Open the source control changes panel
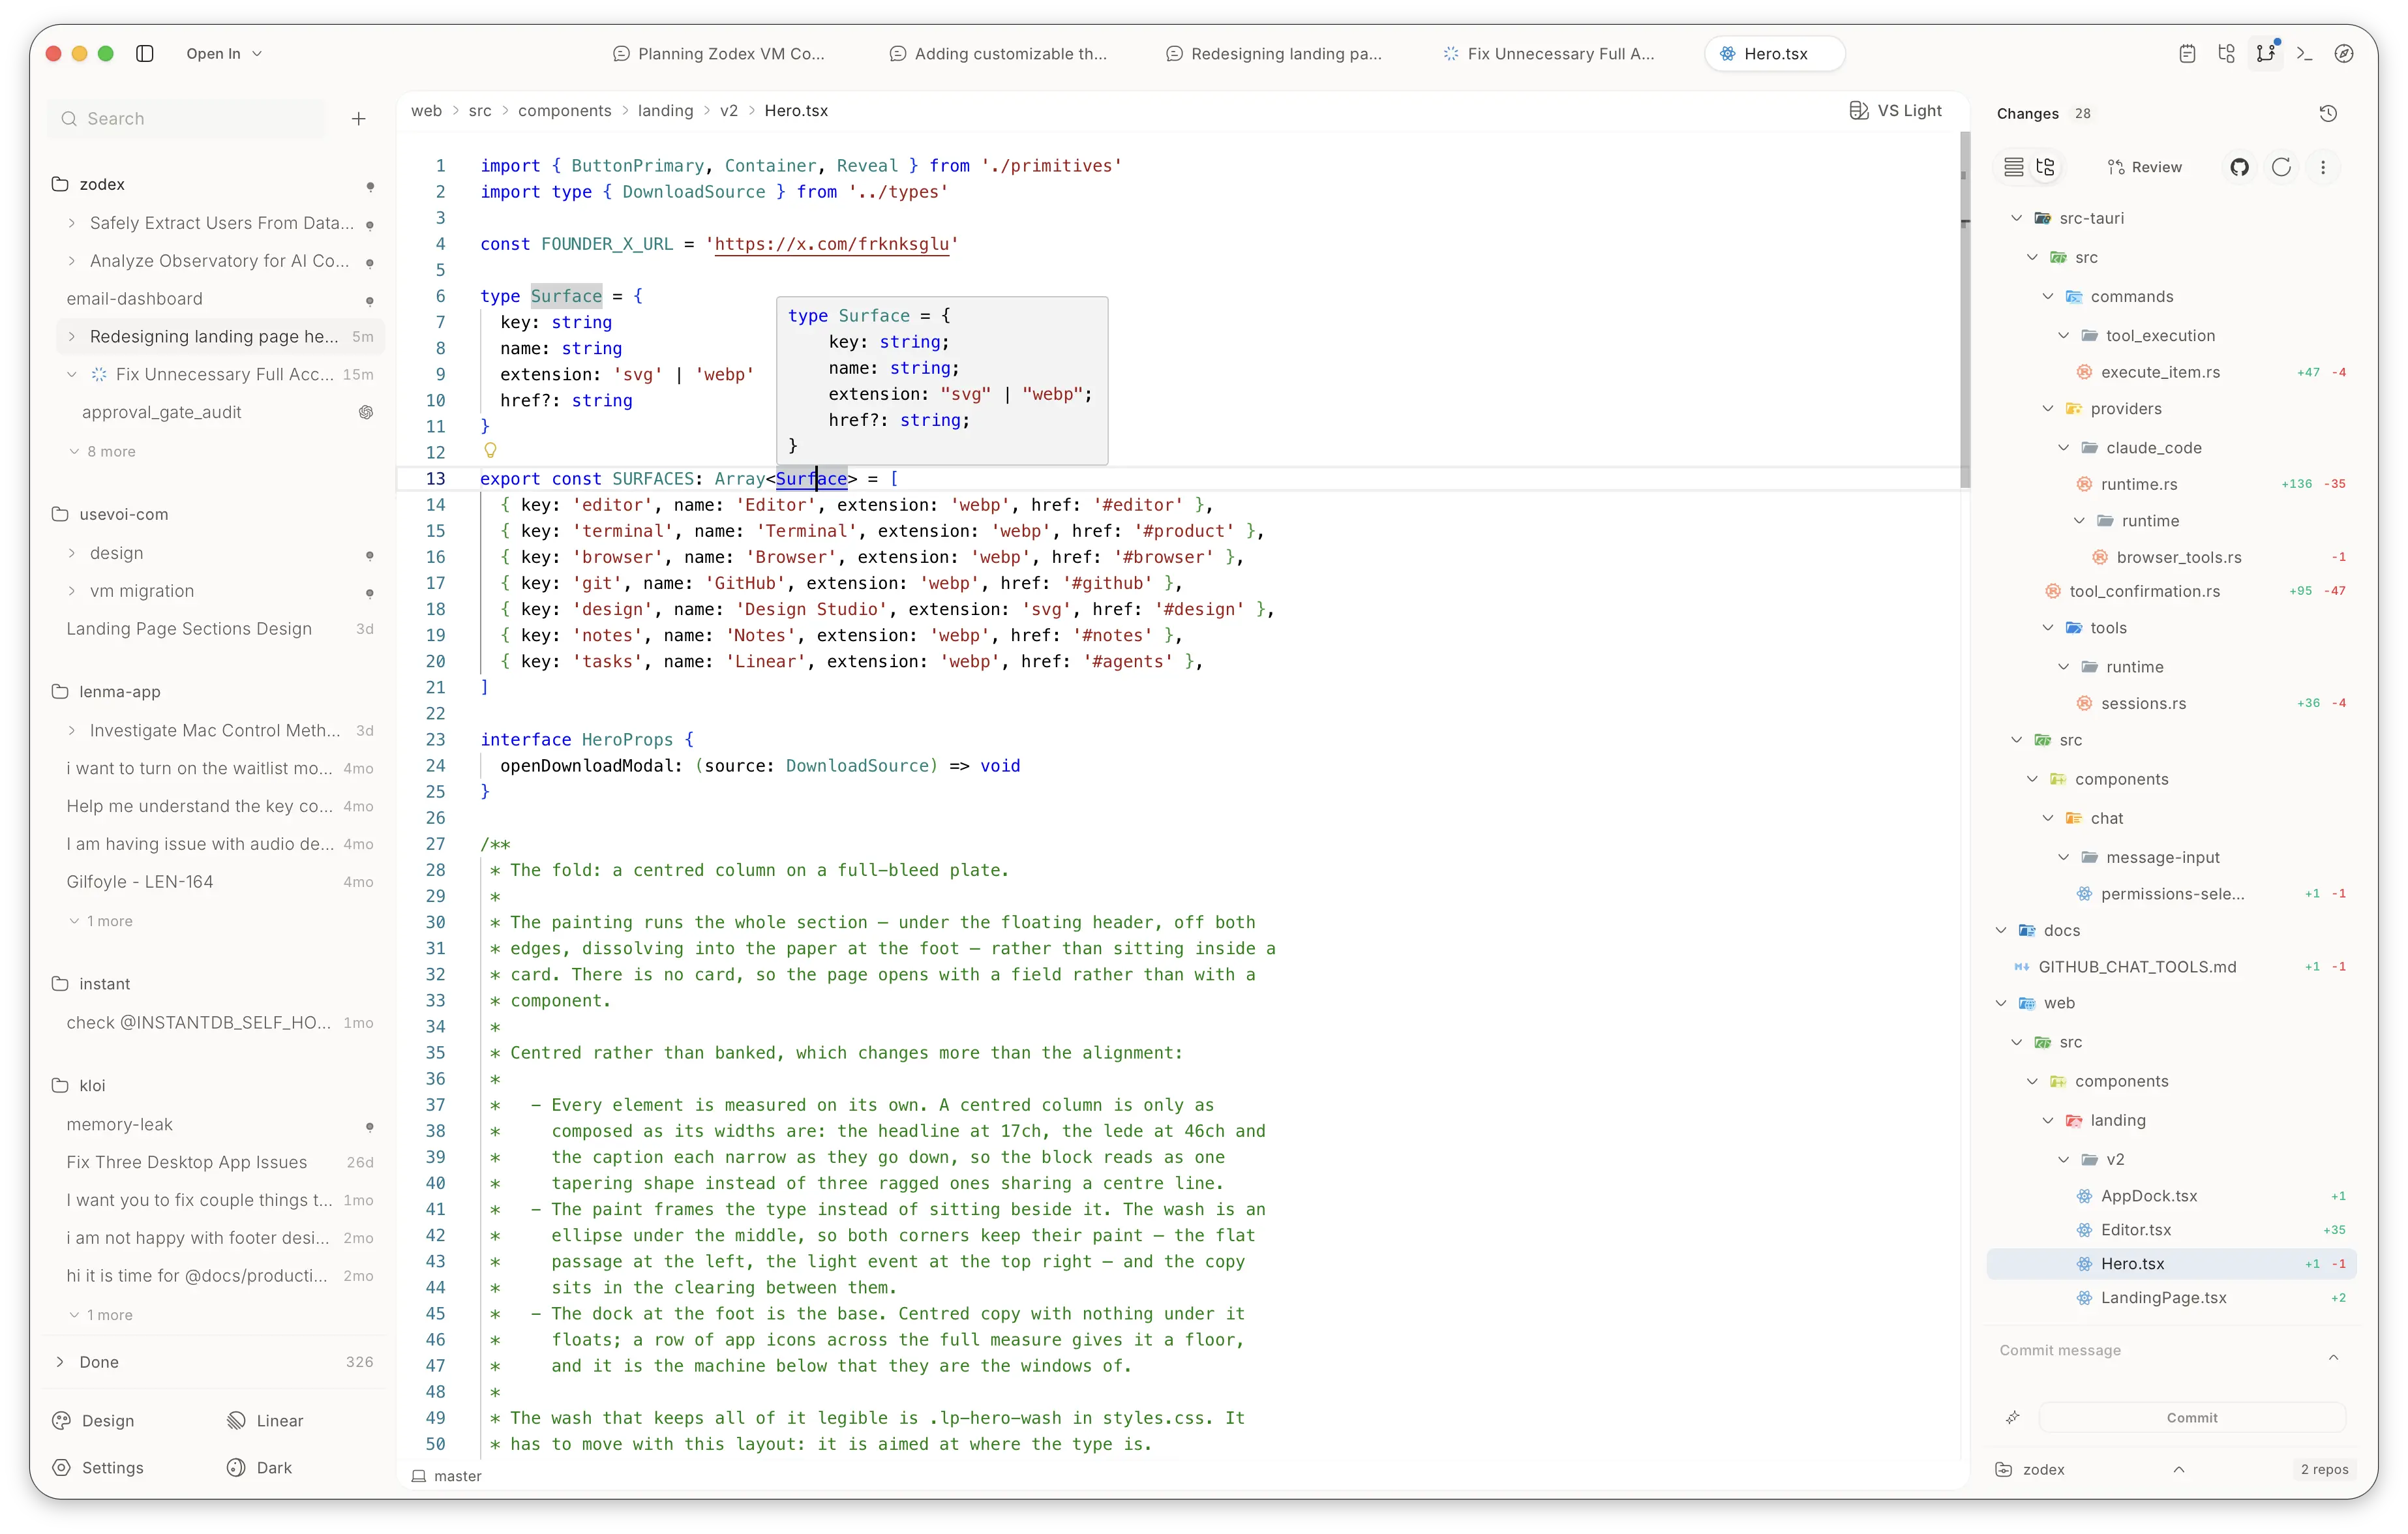Screen dimensions: 2408x1534 2265,54
